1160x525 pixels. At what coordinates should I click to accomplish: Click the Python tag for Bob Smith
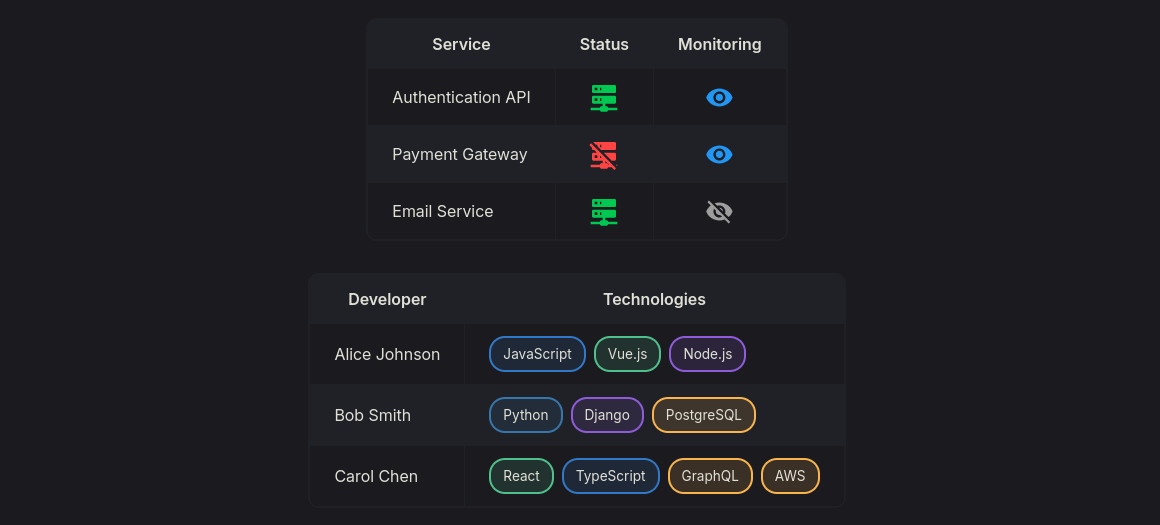point(525,415)
